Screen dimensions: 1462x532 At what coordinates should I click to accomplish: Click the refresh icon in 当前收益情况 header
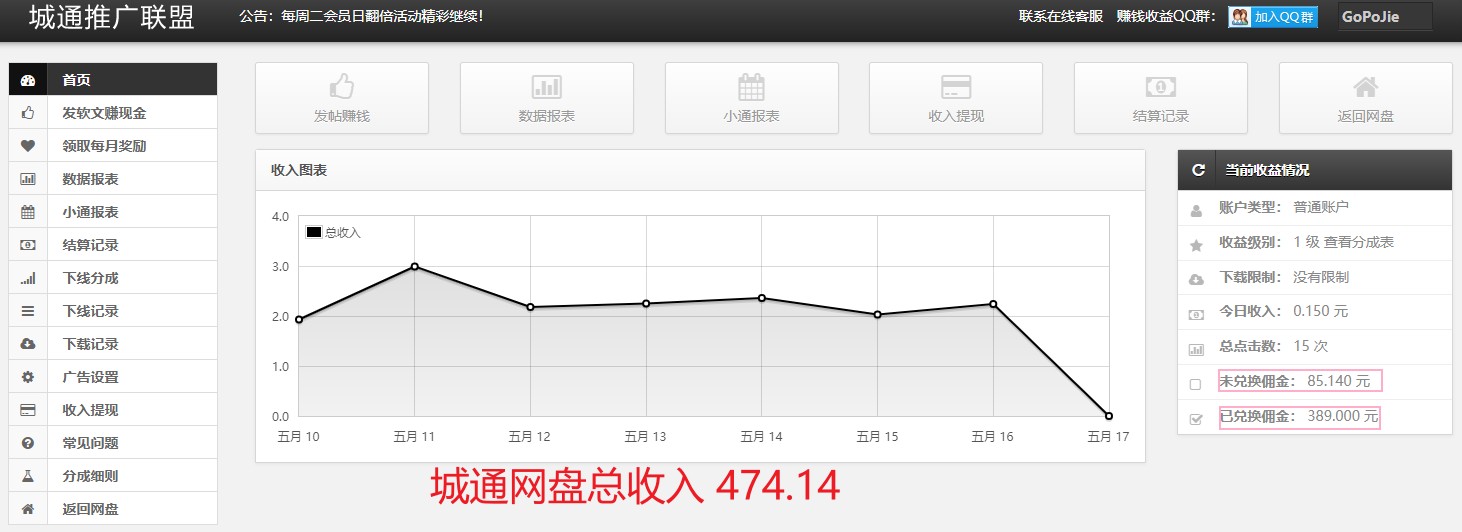click(1198, 170)
